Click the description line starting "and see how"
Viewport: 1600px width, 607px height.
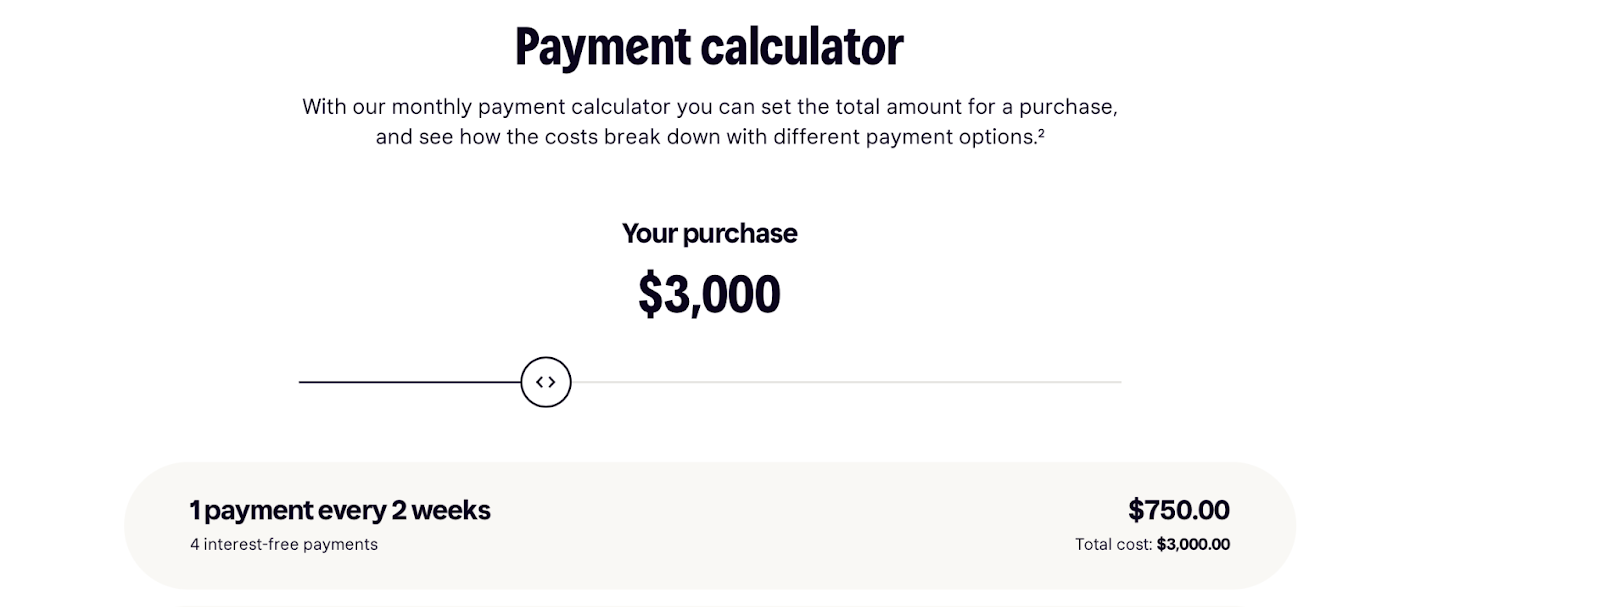709,137
